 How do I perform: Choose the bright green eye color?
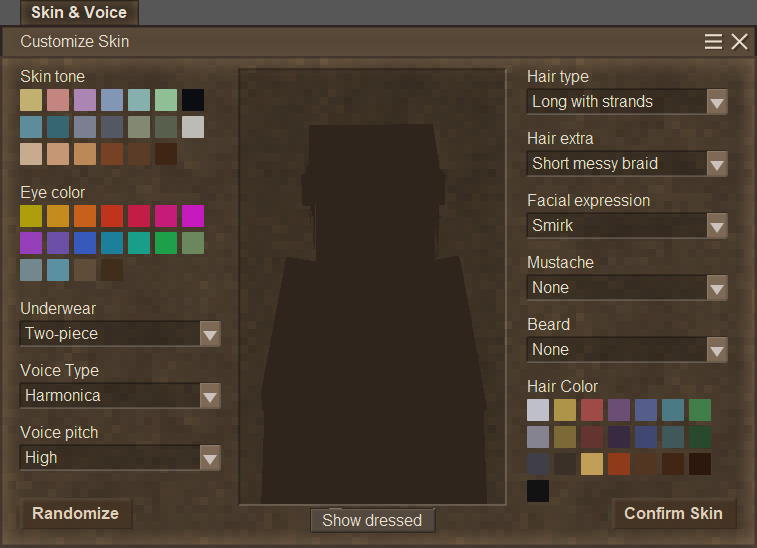tap(166, 243)
